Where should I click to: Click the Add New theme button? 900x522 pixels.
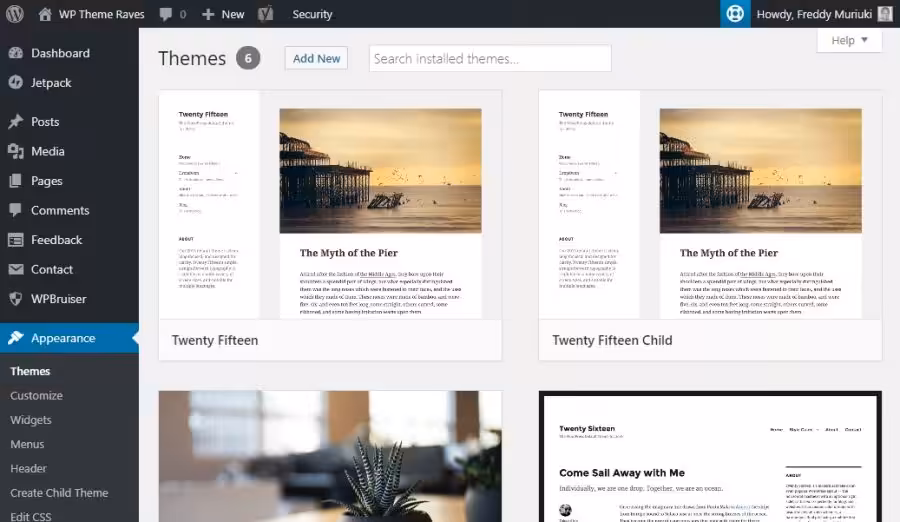316,58
